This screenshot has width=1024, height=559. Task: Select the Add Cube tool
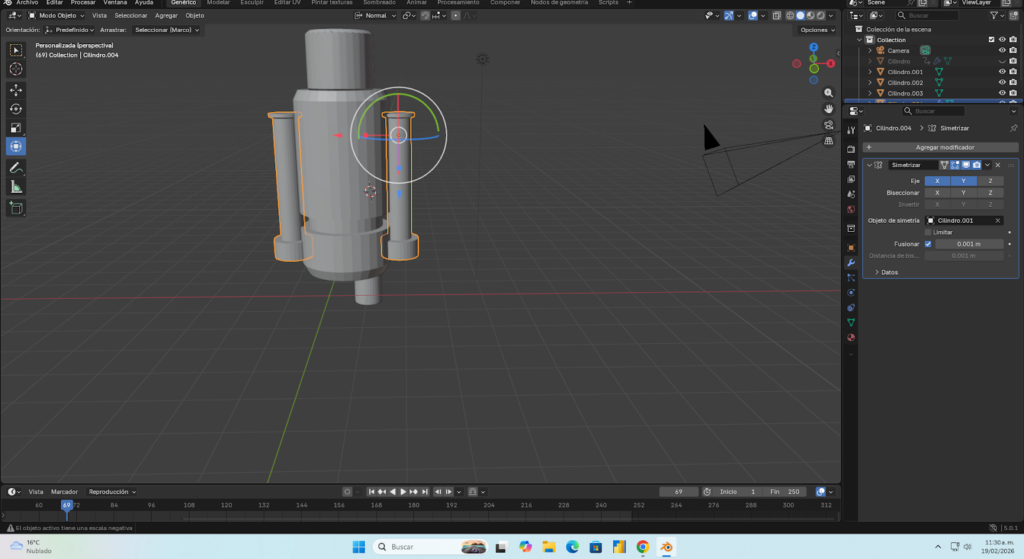click(16, 208)
